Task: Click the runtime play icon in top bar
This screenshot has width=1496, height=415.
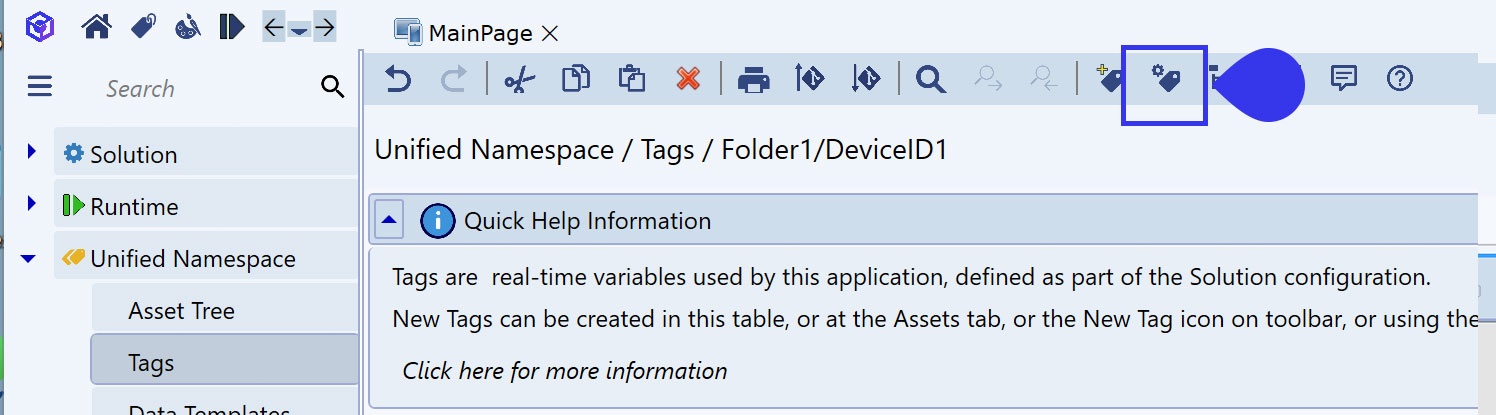Action: pos(231,27)
